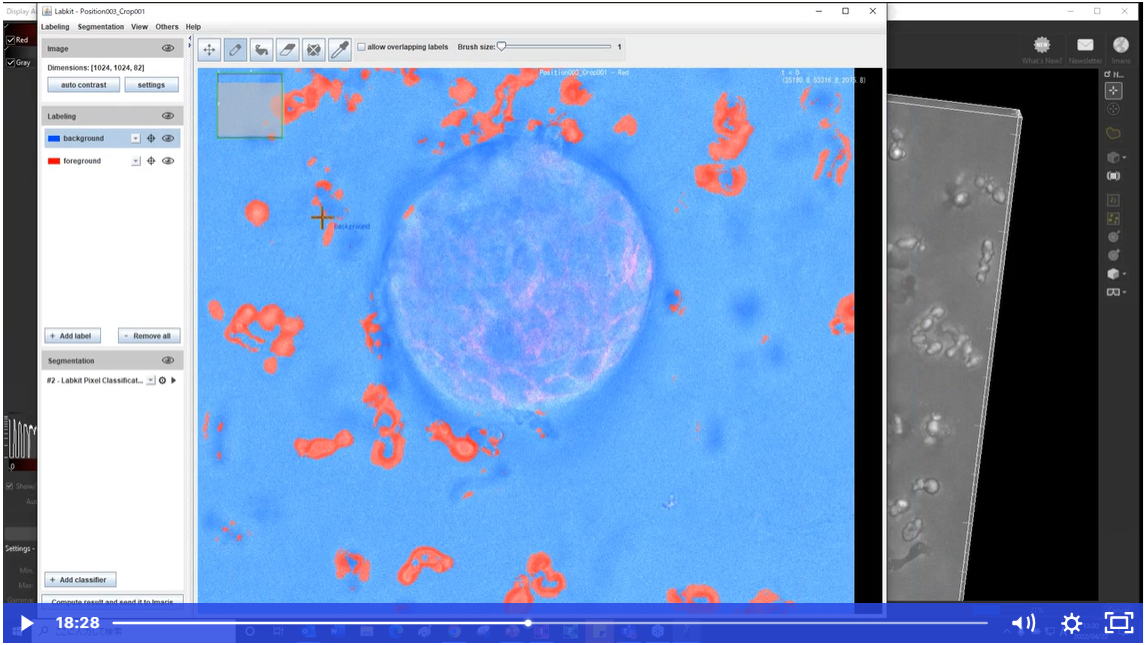Toggle visibility of the background label
The width and height of the screenshot is (1145, 645).
tap(168, 139)
